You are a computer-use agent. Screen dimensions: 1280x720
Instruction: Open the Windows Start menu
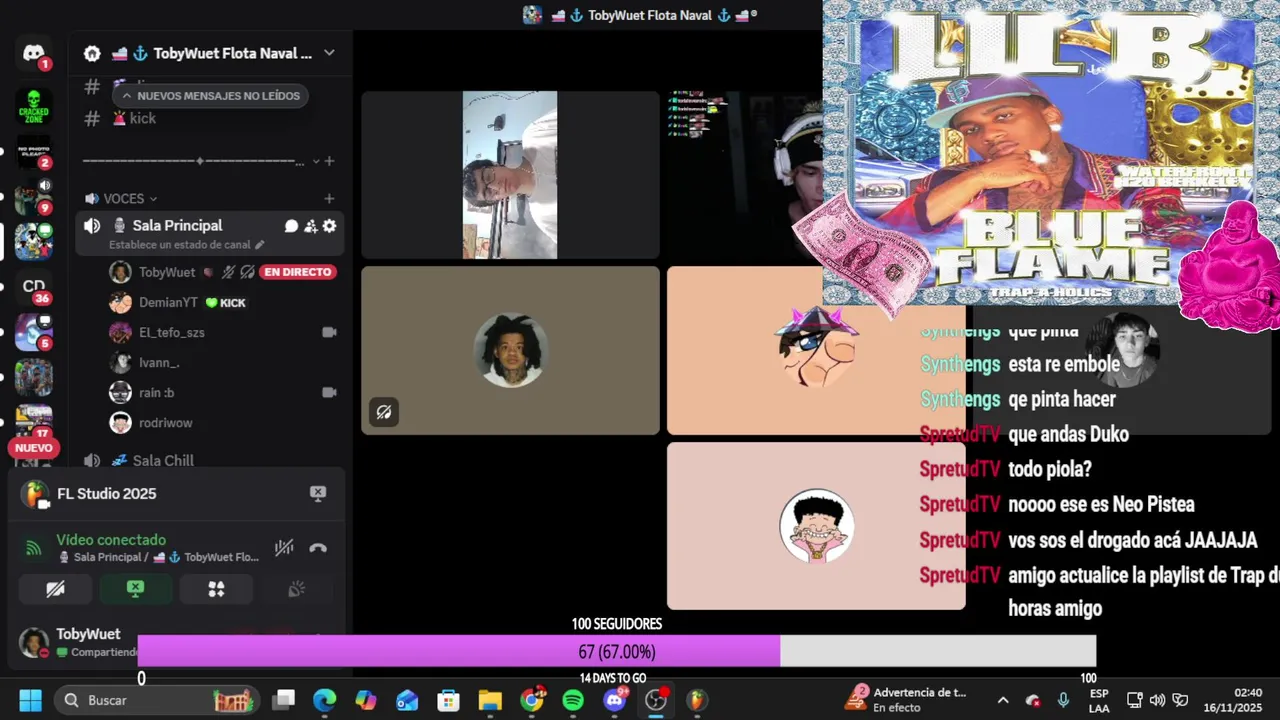tap(30, 700)
